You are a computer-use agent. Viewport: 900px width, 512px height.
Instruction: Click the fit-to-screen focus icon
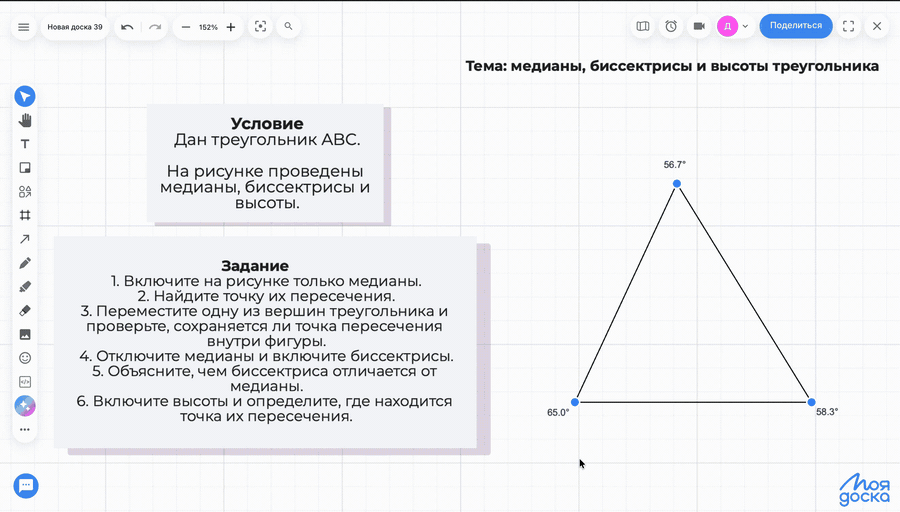click(x=261, y=26)
